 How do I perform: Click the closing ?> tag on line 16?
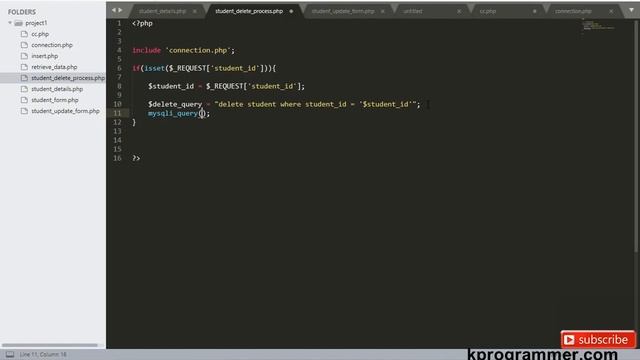tap(136, 158)
